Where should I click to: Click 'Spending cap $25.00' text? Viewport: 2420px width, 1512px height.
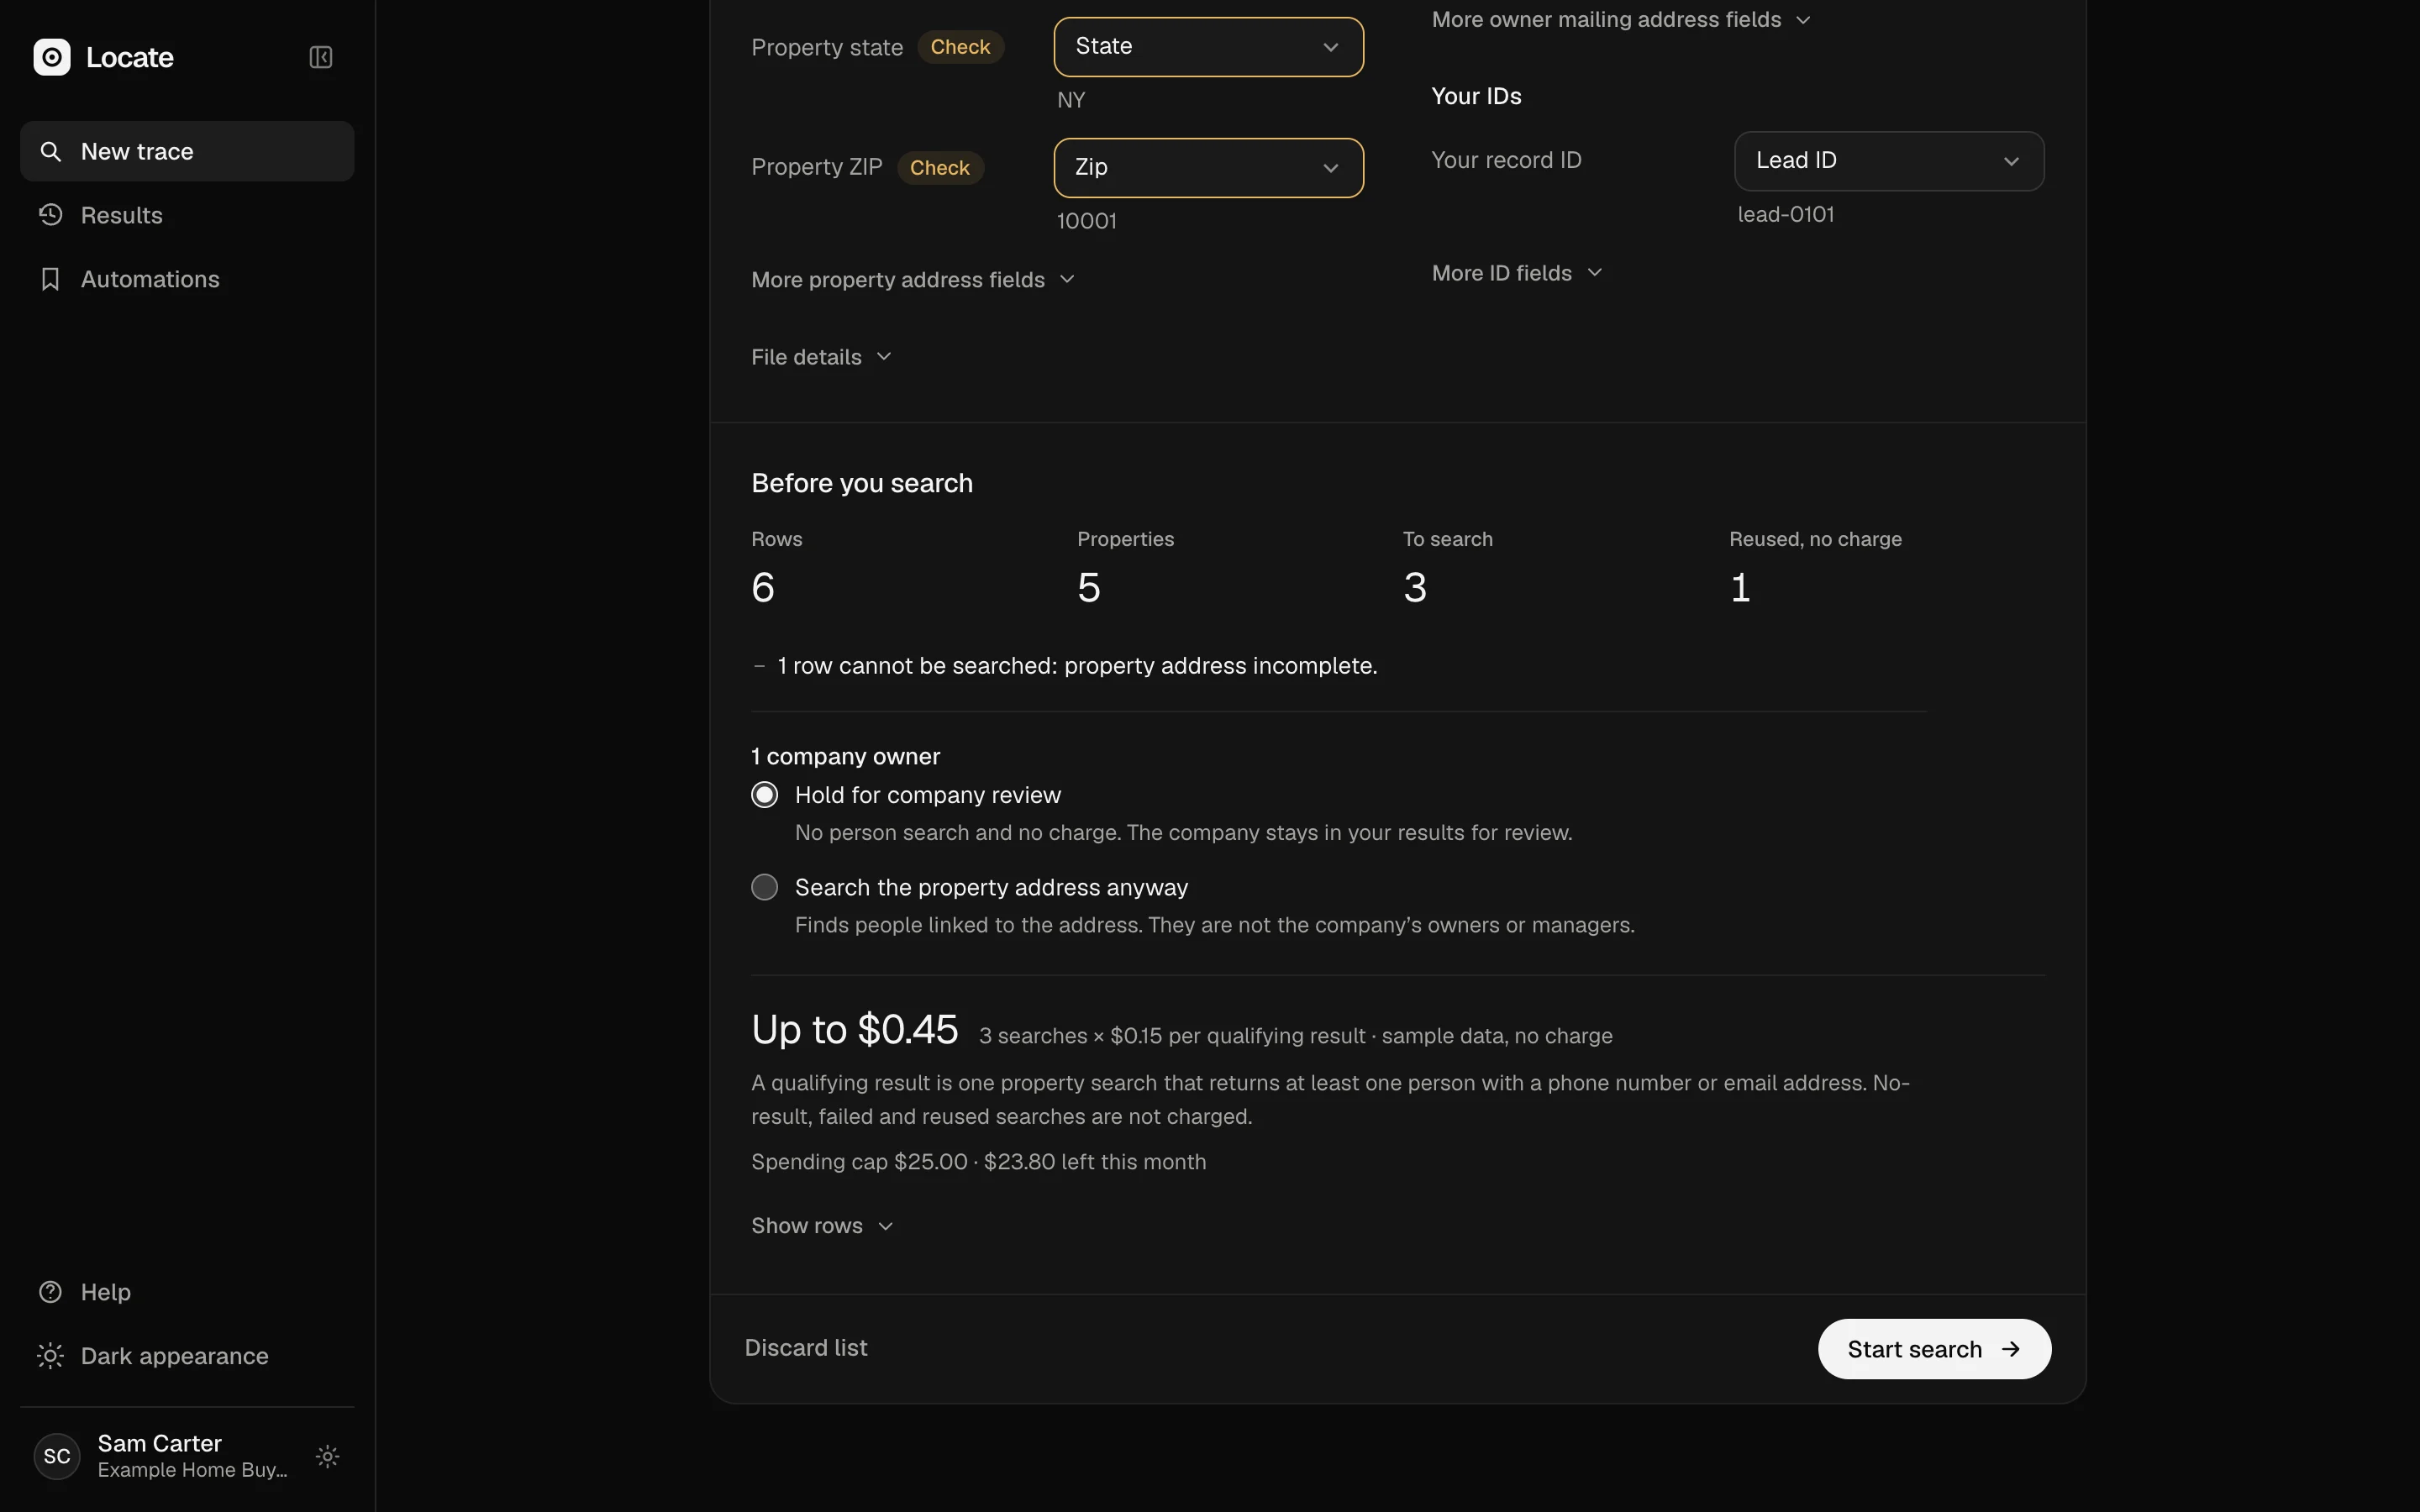click(859, 1162)
